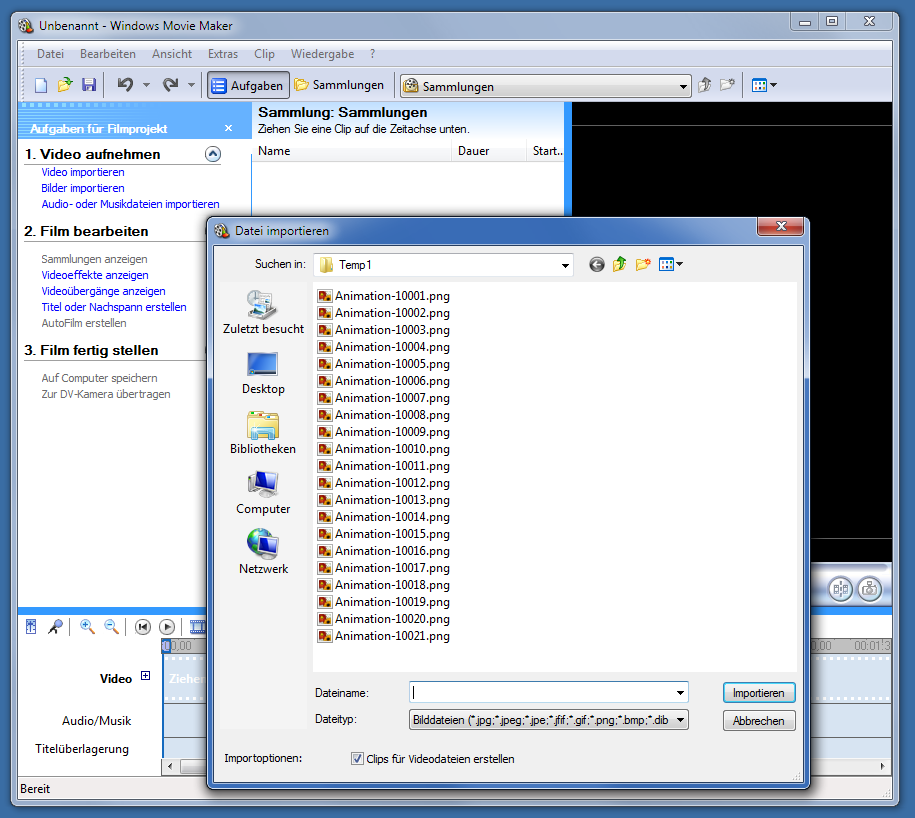
Task: Click Titel oder Nachspann erstellen link
Action: pyautogui.click(x=114, y=307)
